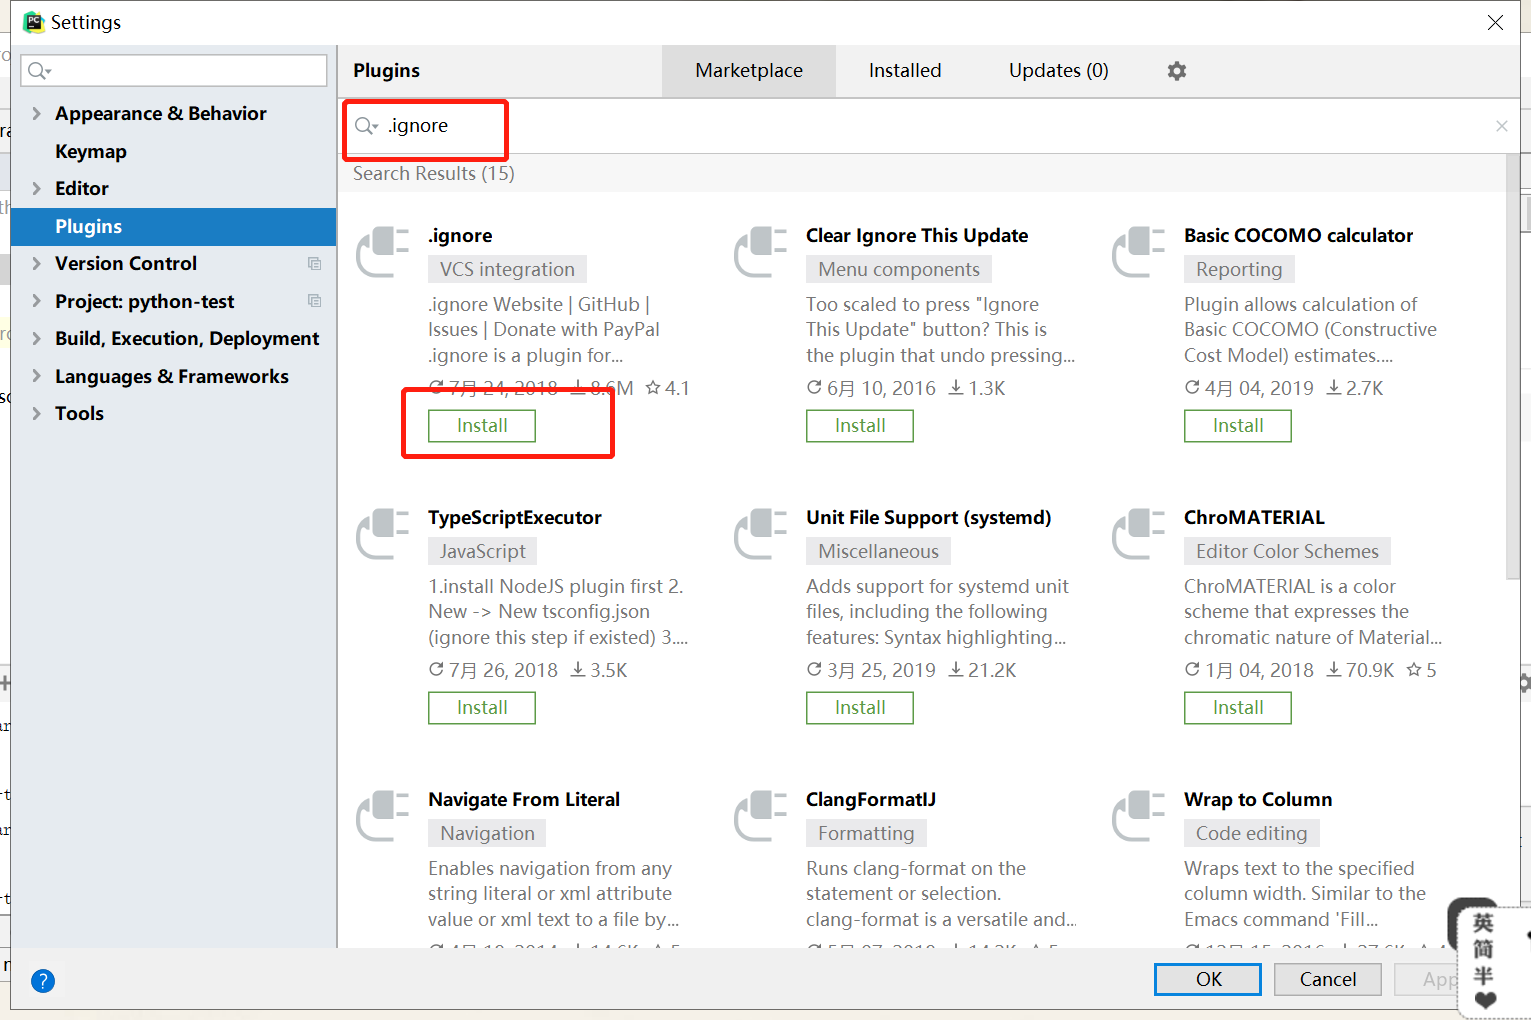Image resolution: width=1531 pixels, height=1020 pixels.
Task: Select Keymap in settings tree
Action: click(91, 151)
